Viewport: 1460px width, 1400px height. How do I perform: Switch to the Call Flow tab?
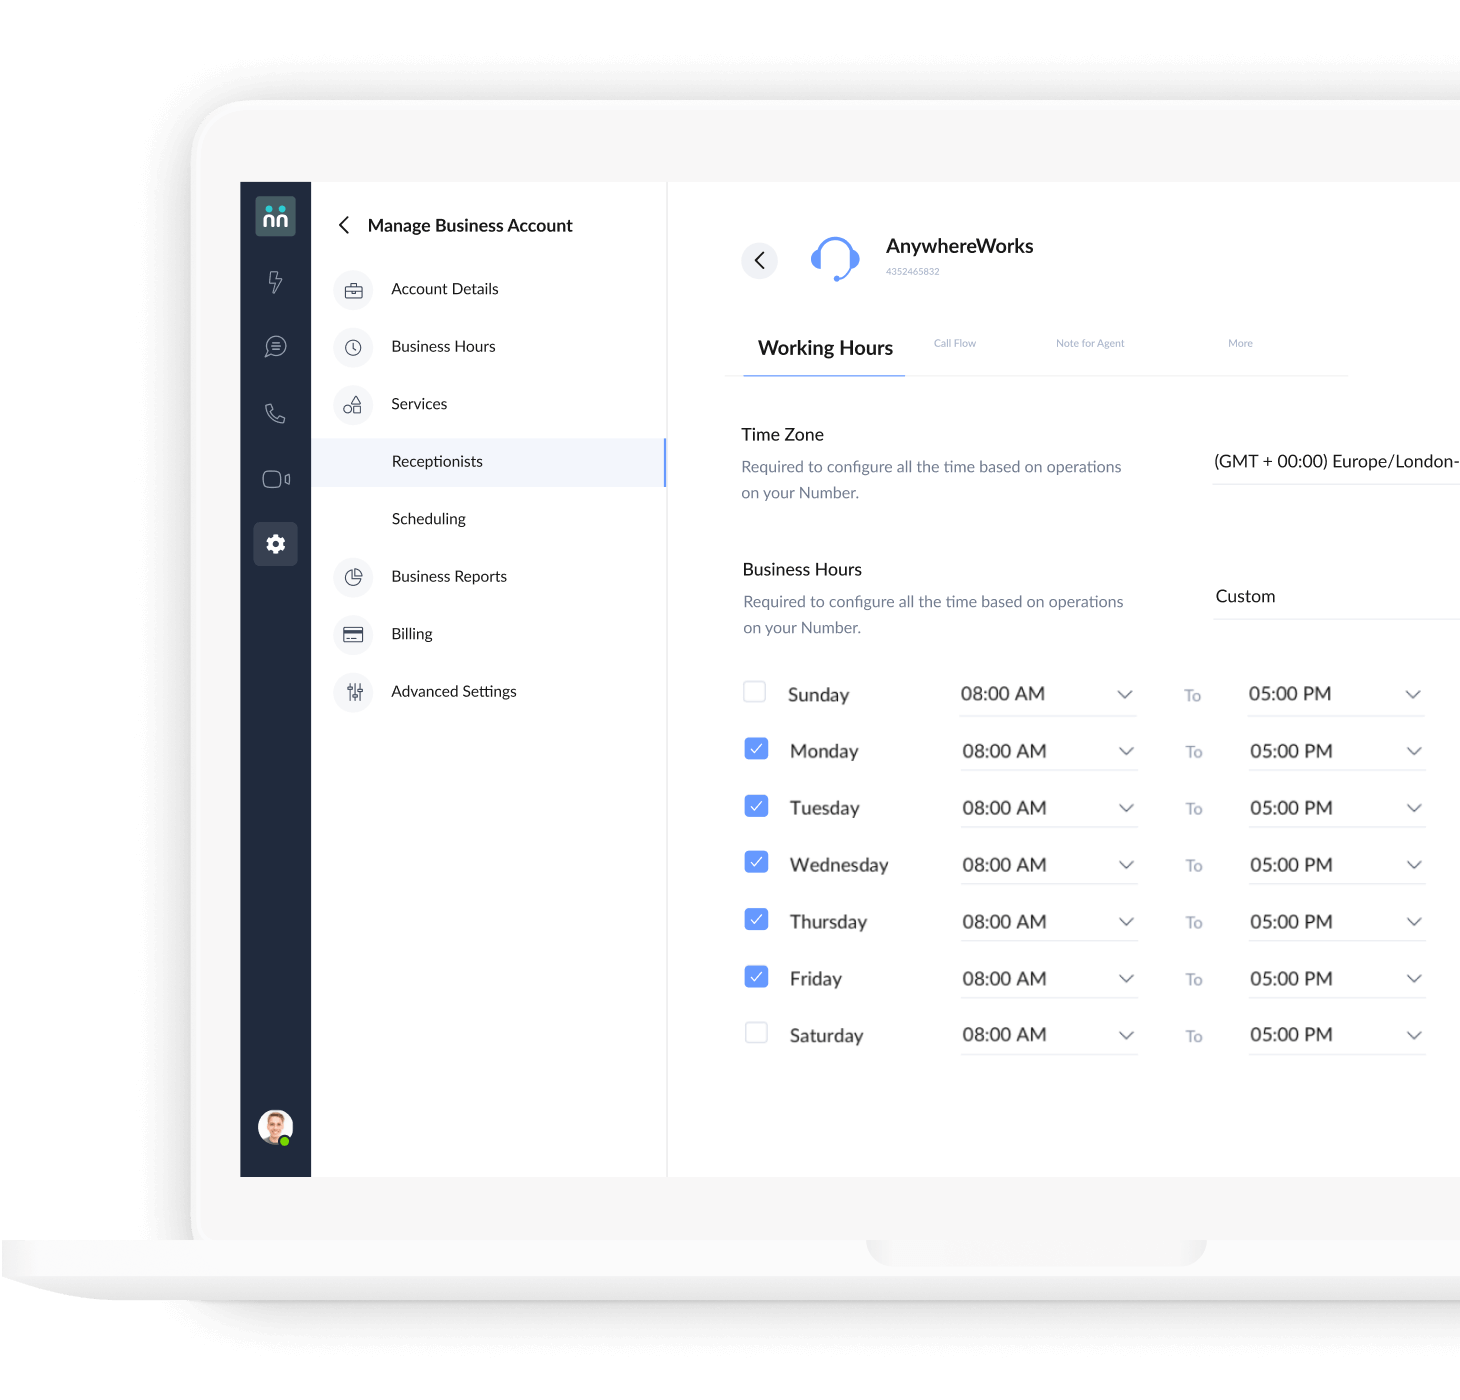pyautogui.click(x=954, y=343)
